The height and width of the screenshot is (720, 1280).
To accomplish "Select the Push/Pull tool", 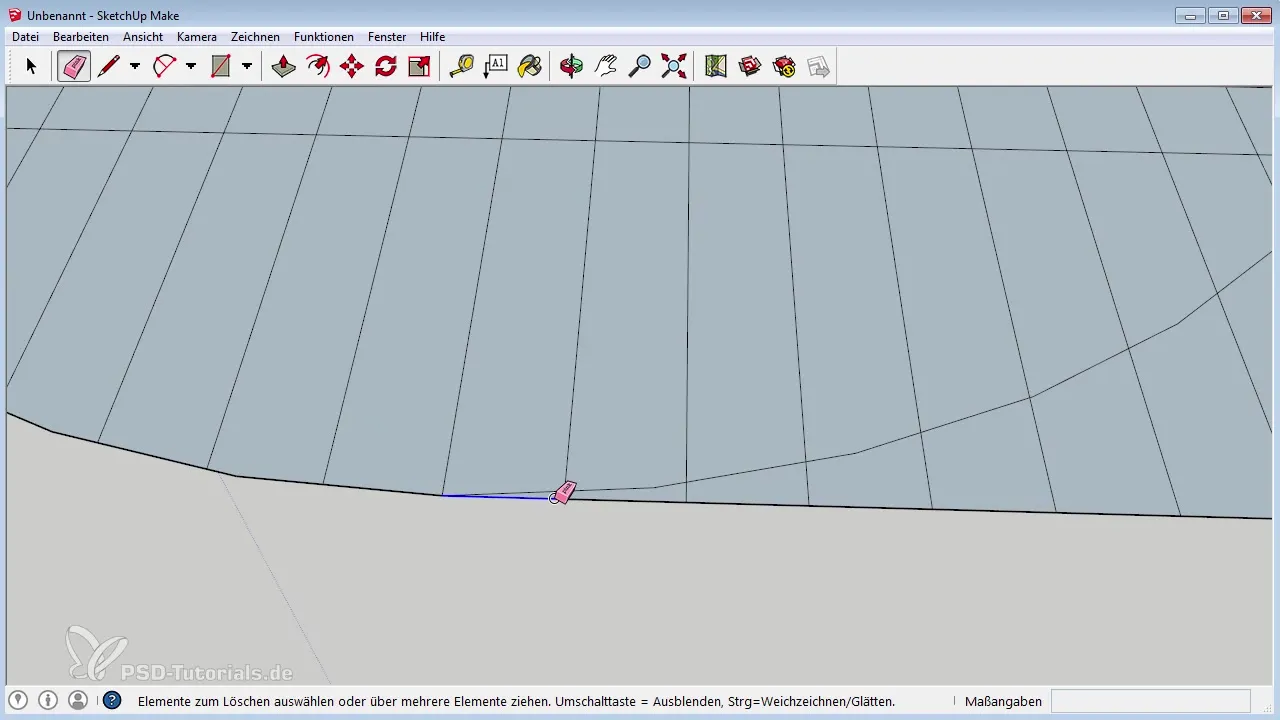I will click(x=284, y=66).
